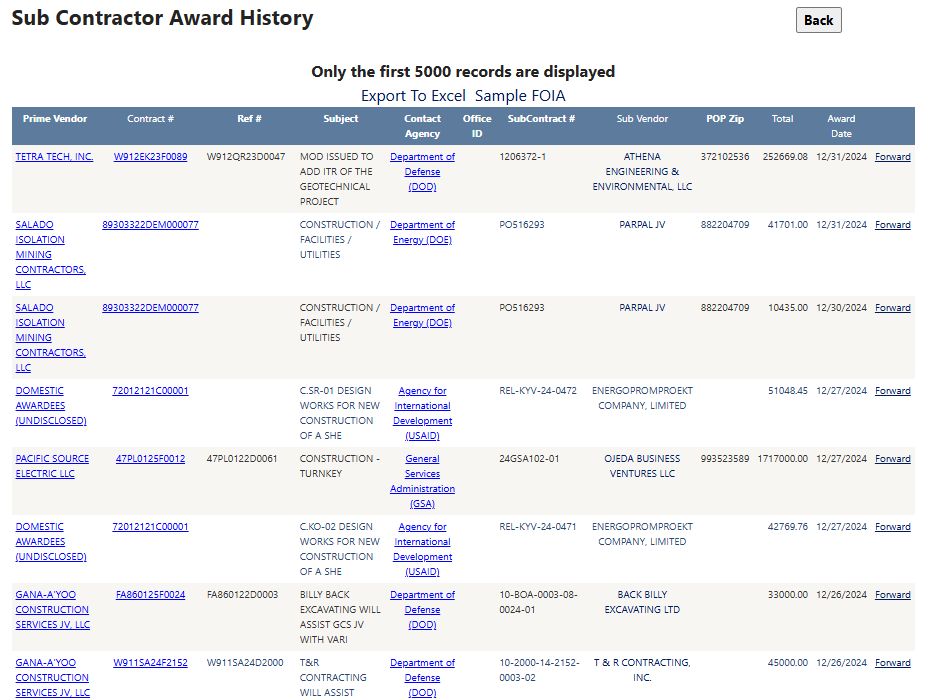Open GANA-A'YOO vendor link in W911SA24F2152 row
Screen dimensions: 940x700
pos(53,678)
